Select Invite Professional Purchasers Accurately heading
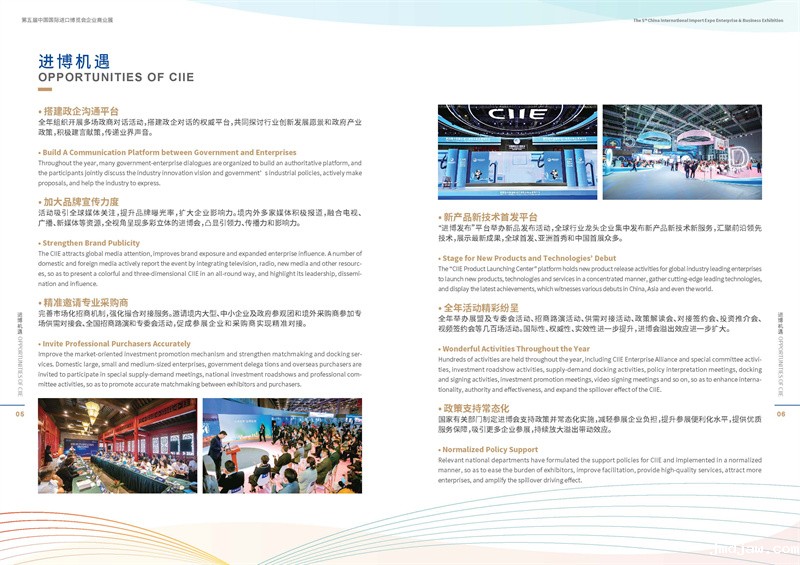 click(x=114, y=343)
